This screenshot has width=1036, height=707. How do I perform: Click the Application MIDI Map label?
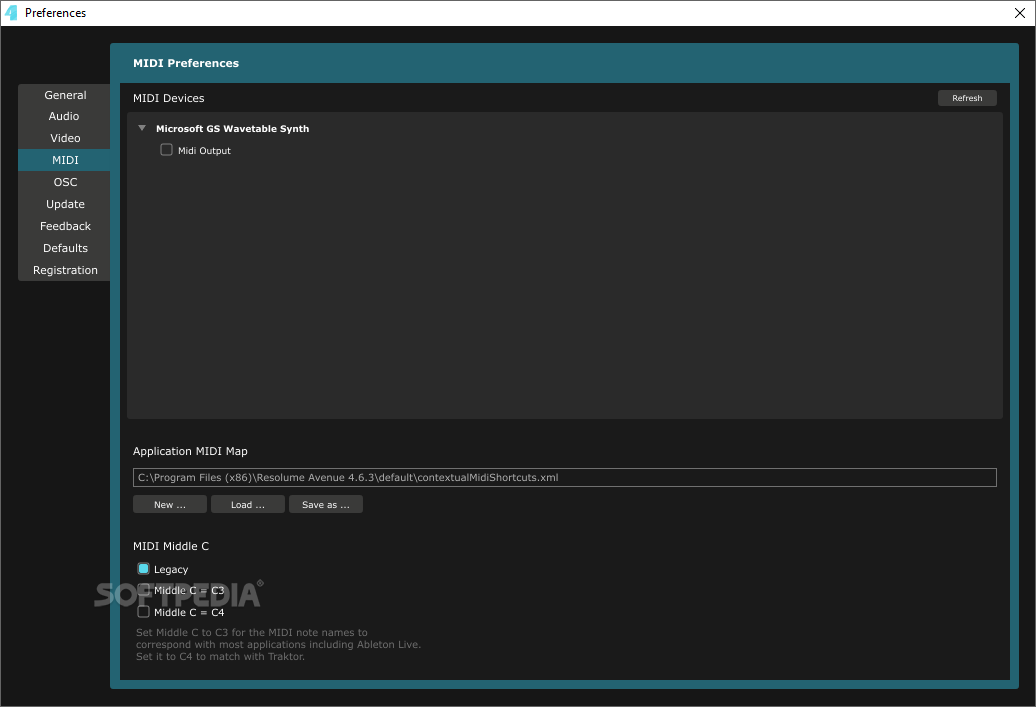(190, 451)
